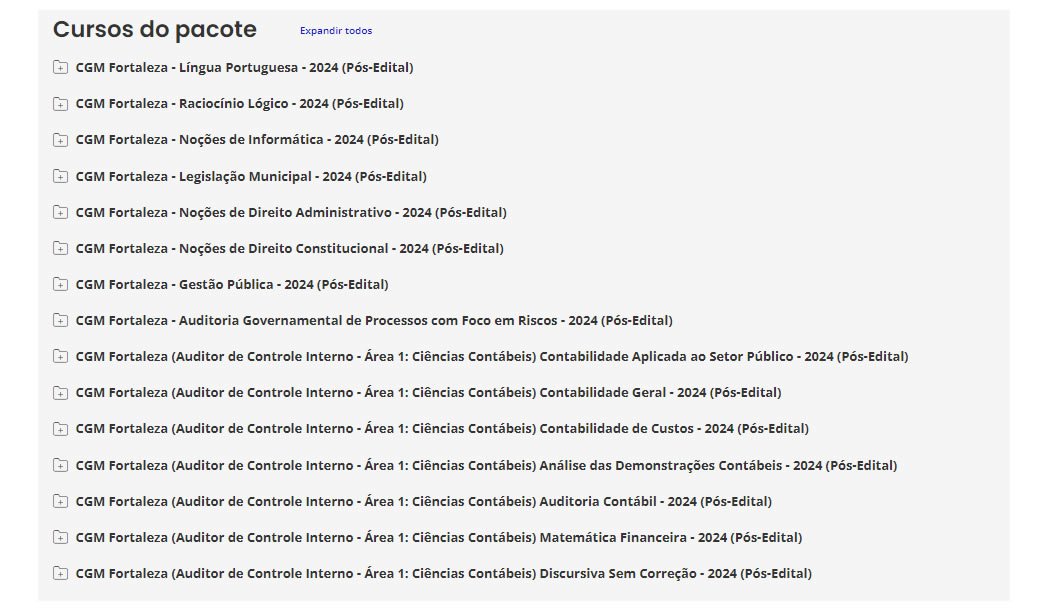Screen dimensions: 1047x610
Task: Click folder icon beside Noções de Direito Administrativo
Action: (60, 212)
